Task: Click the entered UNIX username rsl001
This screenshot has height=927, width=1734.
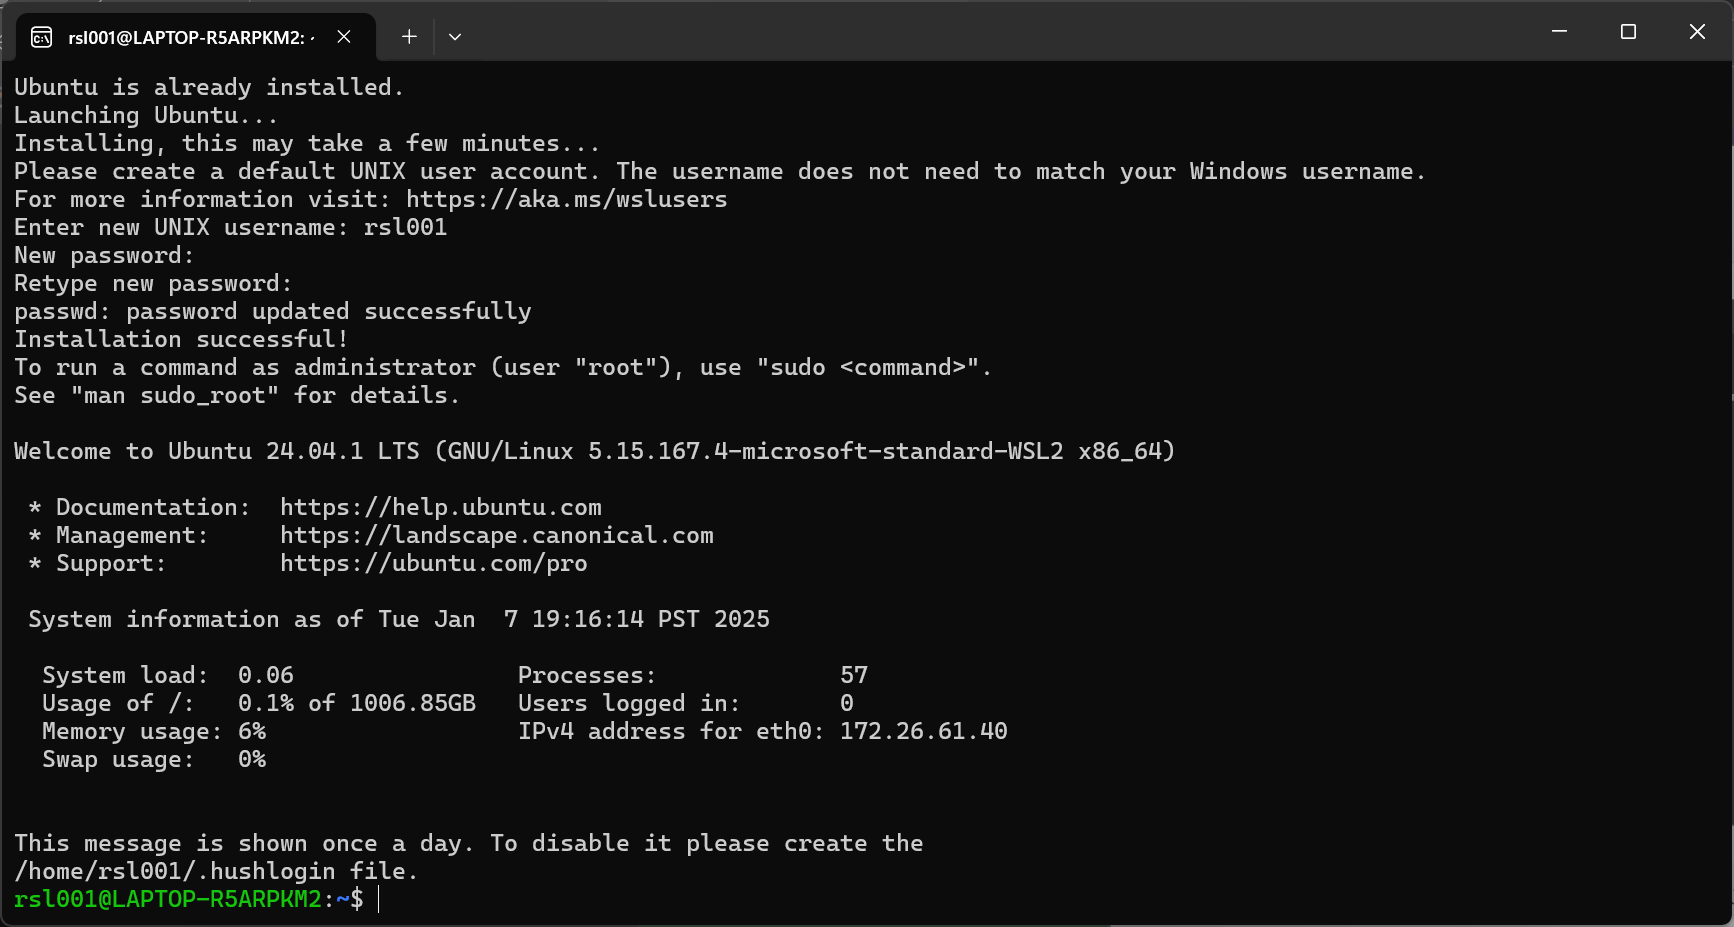Action: (x=405, y=228)
